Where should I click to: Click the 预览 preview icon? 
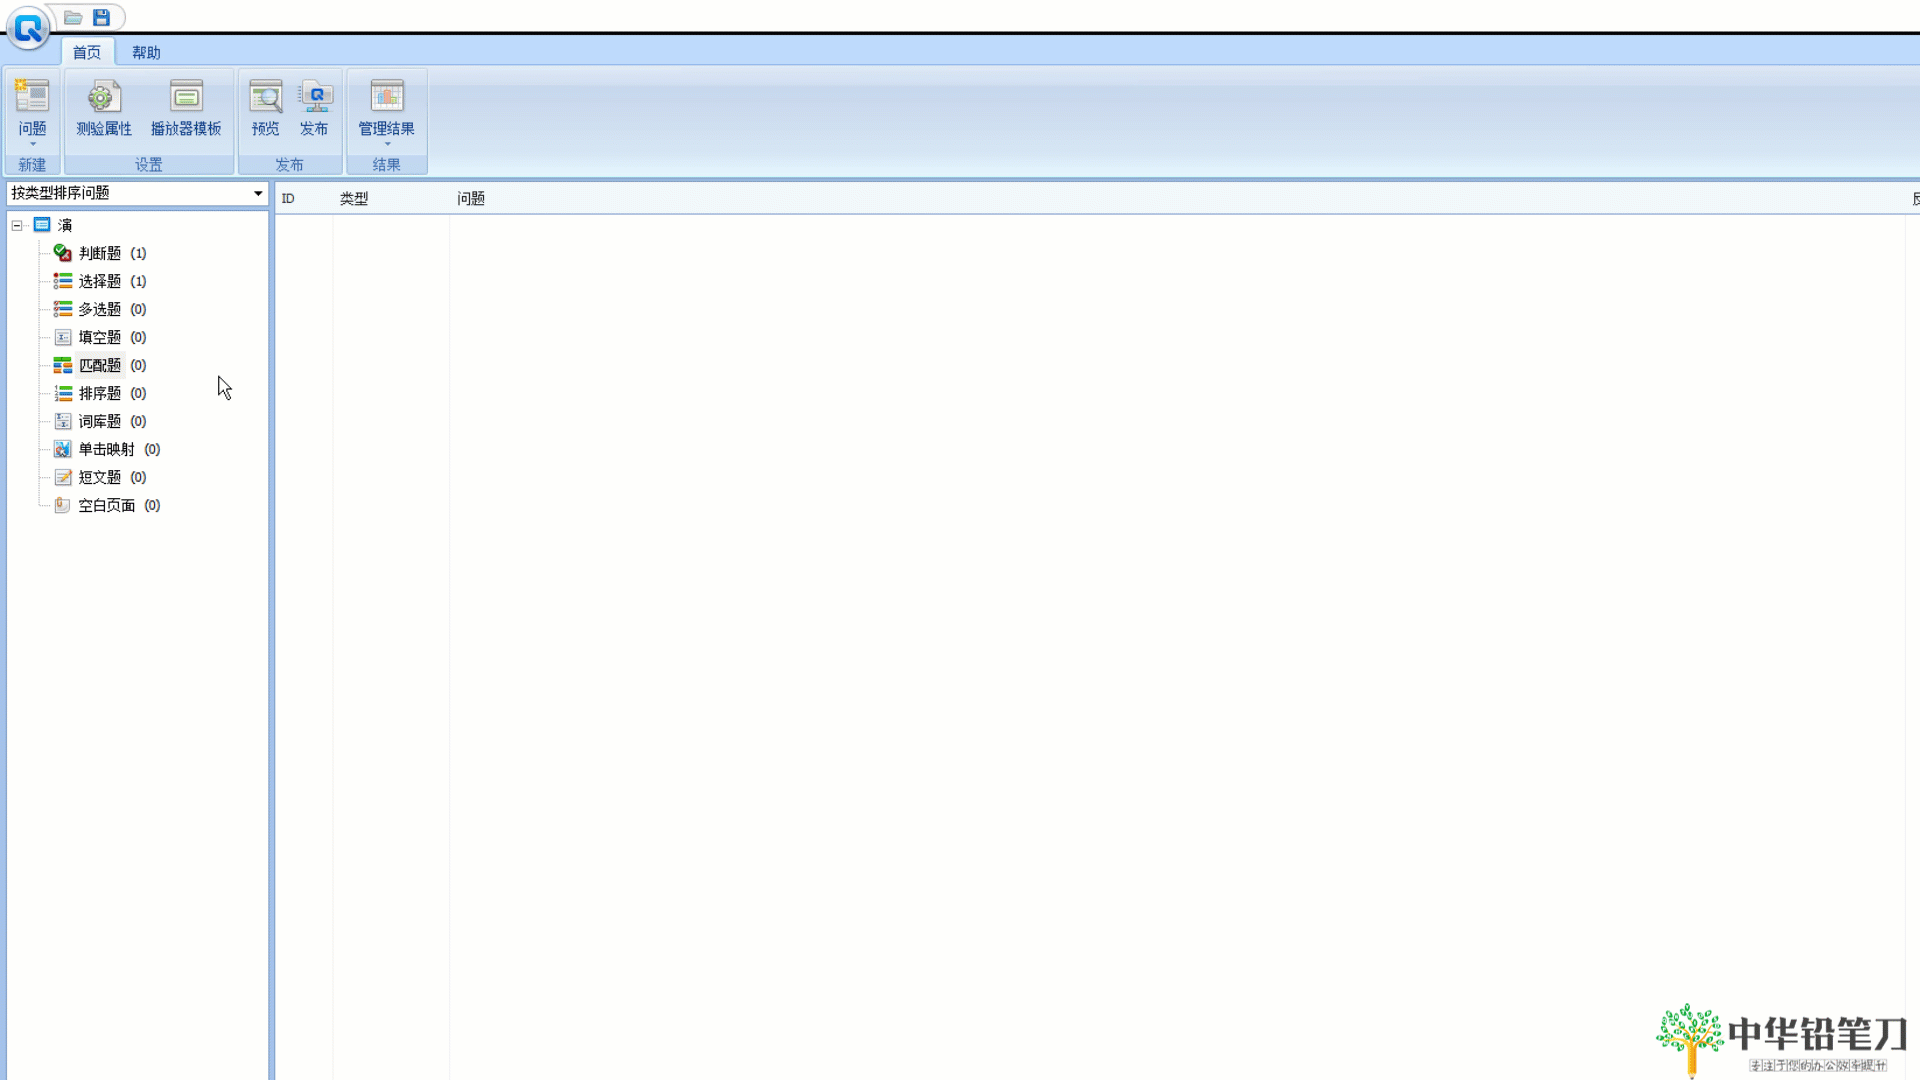pos(265,108)
